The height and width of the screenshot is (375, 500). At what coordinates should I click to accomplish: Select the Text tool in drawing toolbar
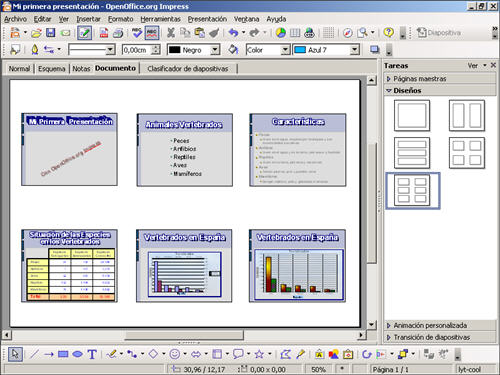(92, 354)
